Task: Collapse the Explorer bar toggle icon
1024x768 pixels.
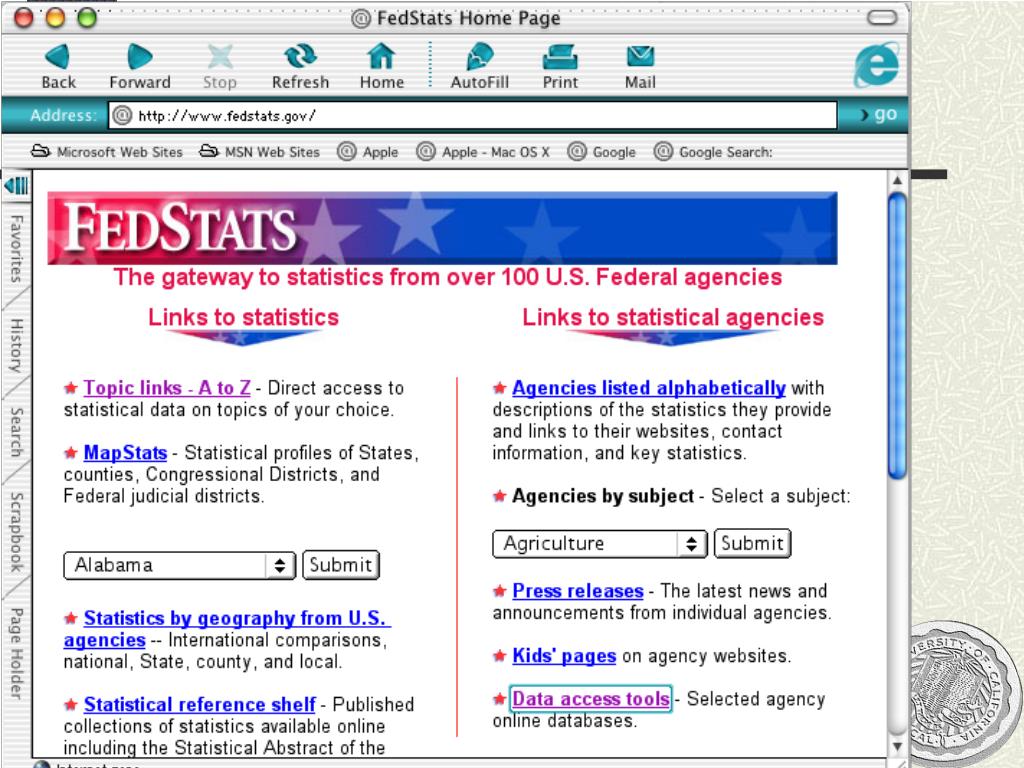Action: [16, 185]
